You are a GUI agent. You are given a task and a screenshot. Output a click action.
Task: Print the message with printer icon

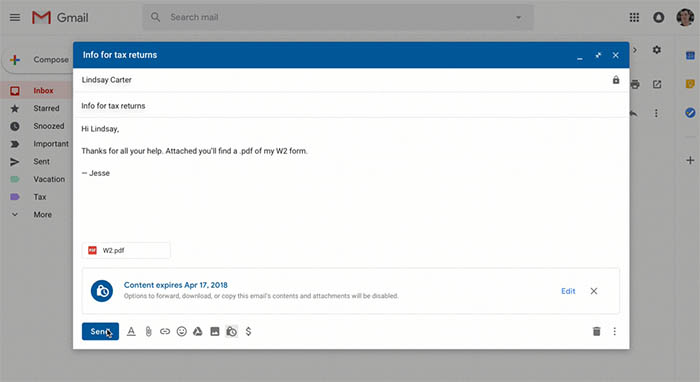[x=635, y=84]
